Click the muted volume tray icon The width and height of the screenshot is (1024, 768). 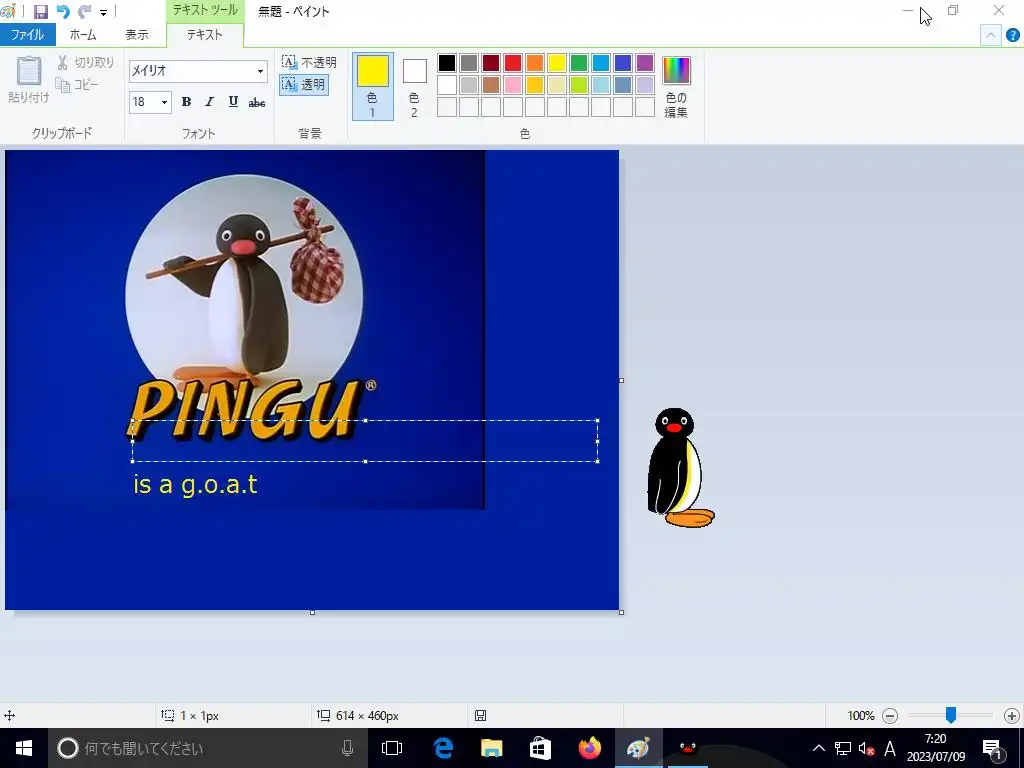tap(866, 748)
